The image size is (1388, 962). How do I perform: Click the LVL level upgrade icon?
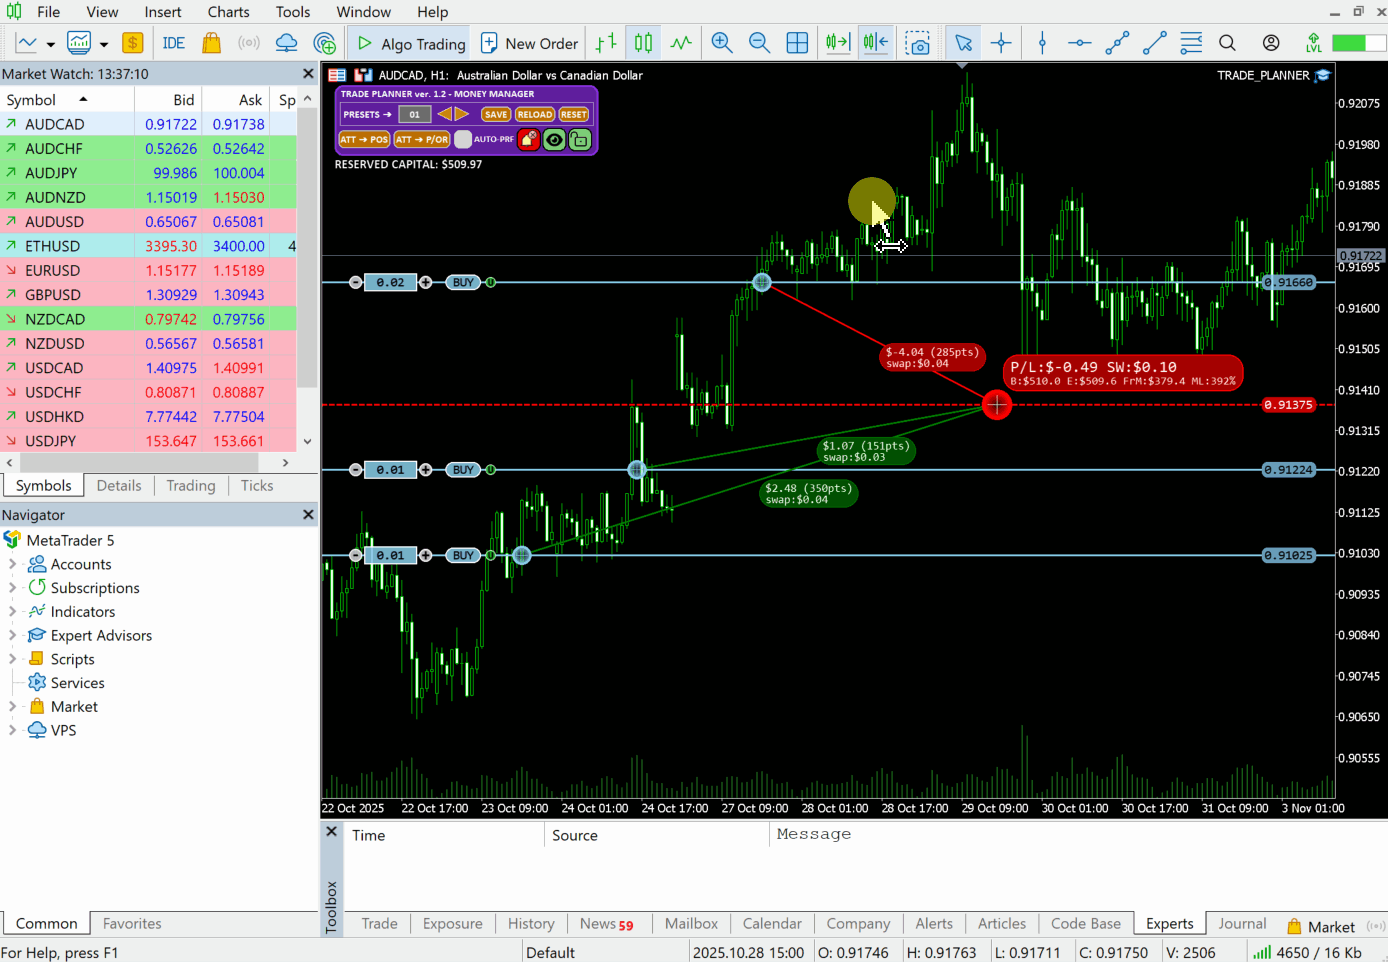pos(1314,43)
